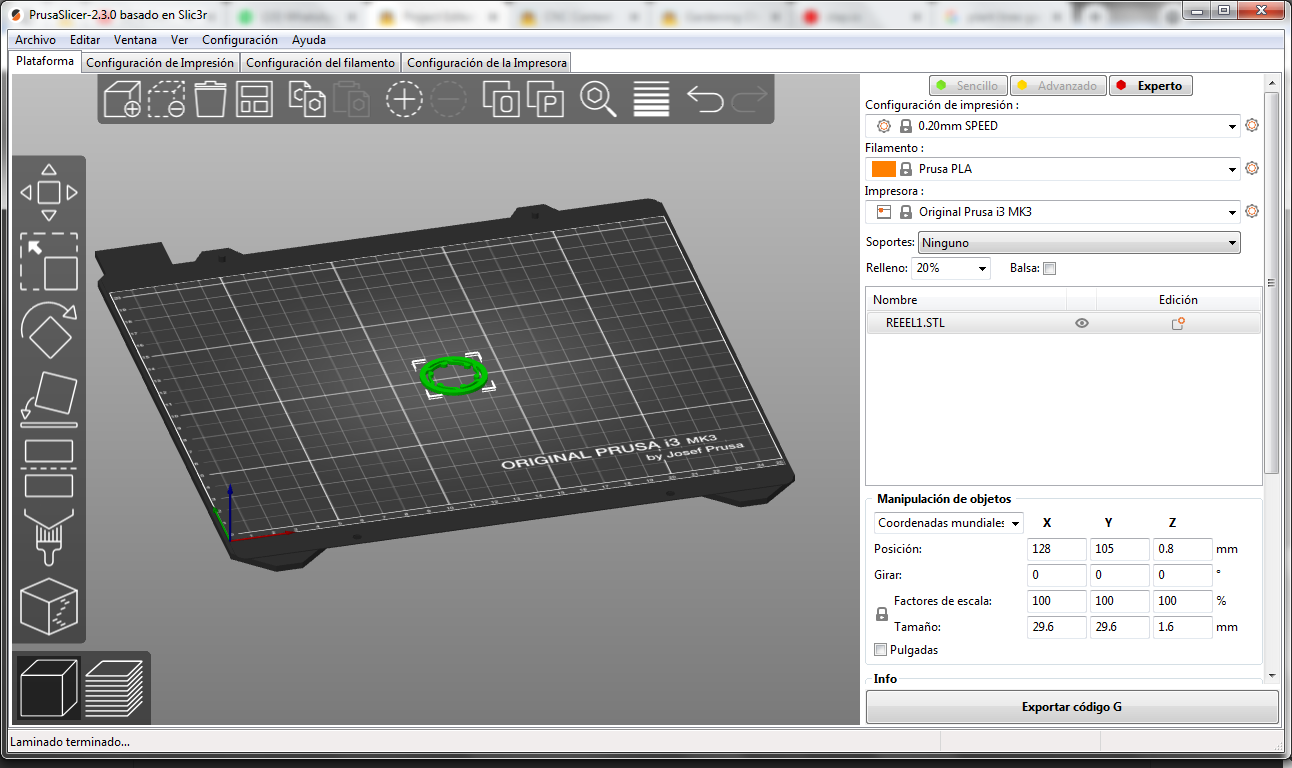Open the Ventana menu
This screenshot has width=1292, height=768.
click(135, 40)
